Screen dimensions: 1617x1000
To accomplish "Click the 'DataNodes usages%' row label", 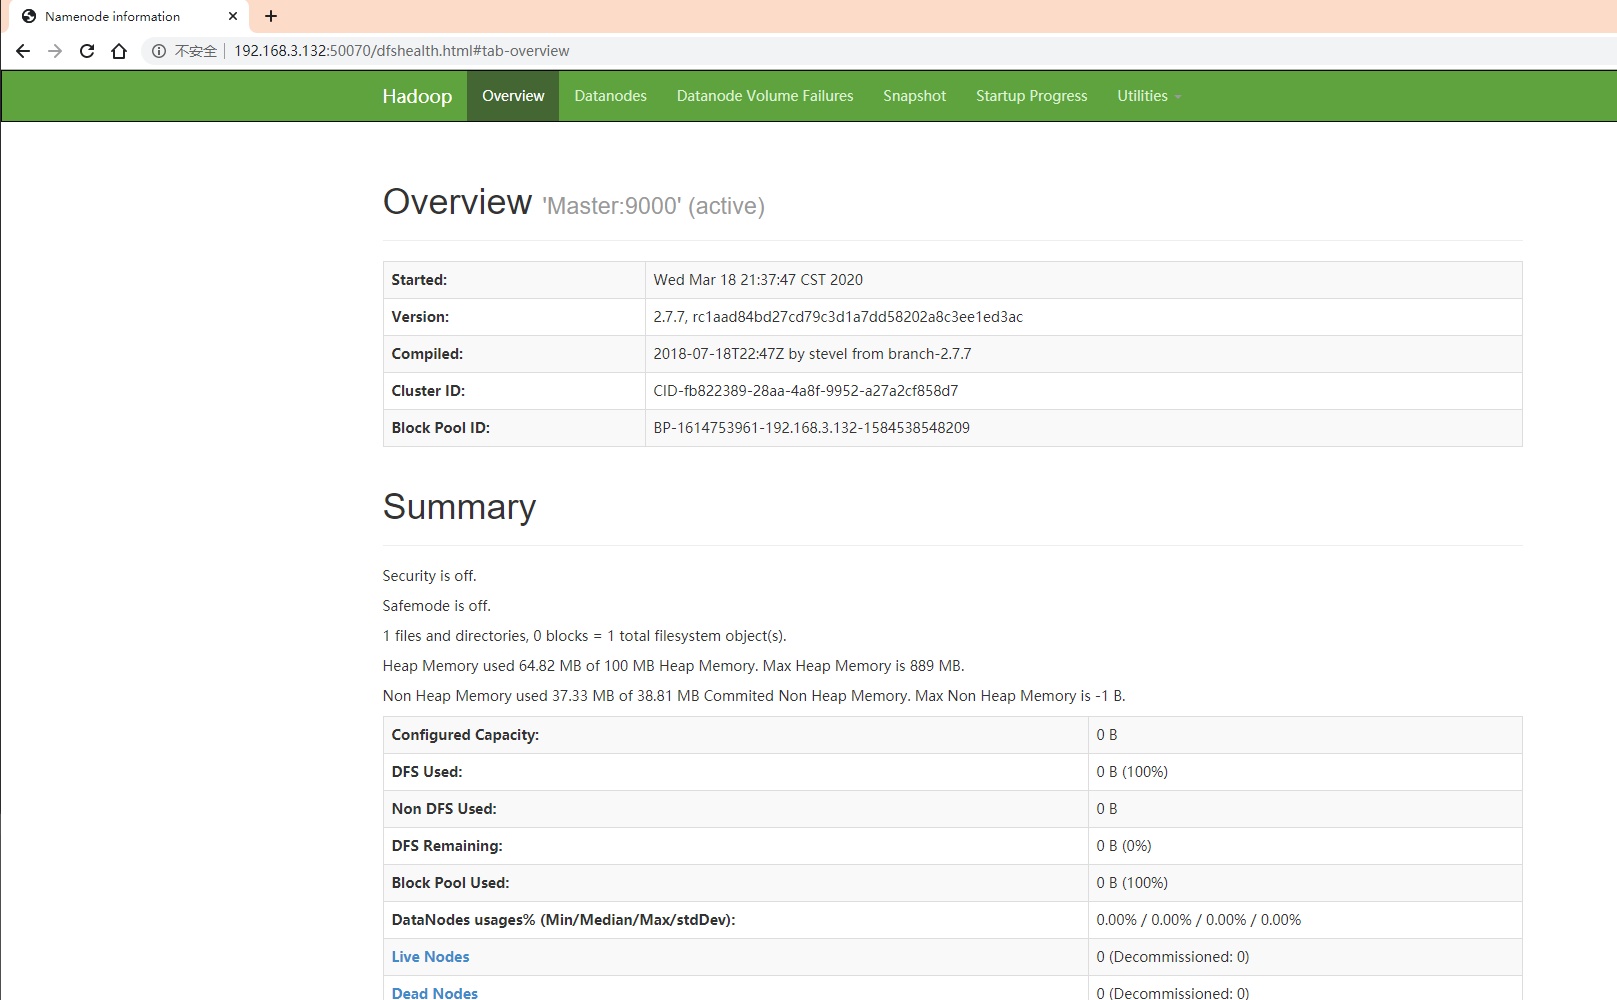I will point(563,920).
